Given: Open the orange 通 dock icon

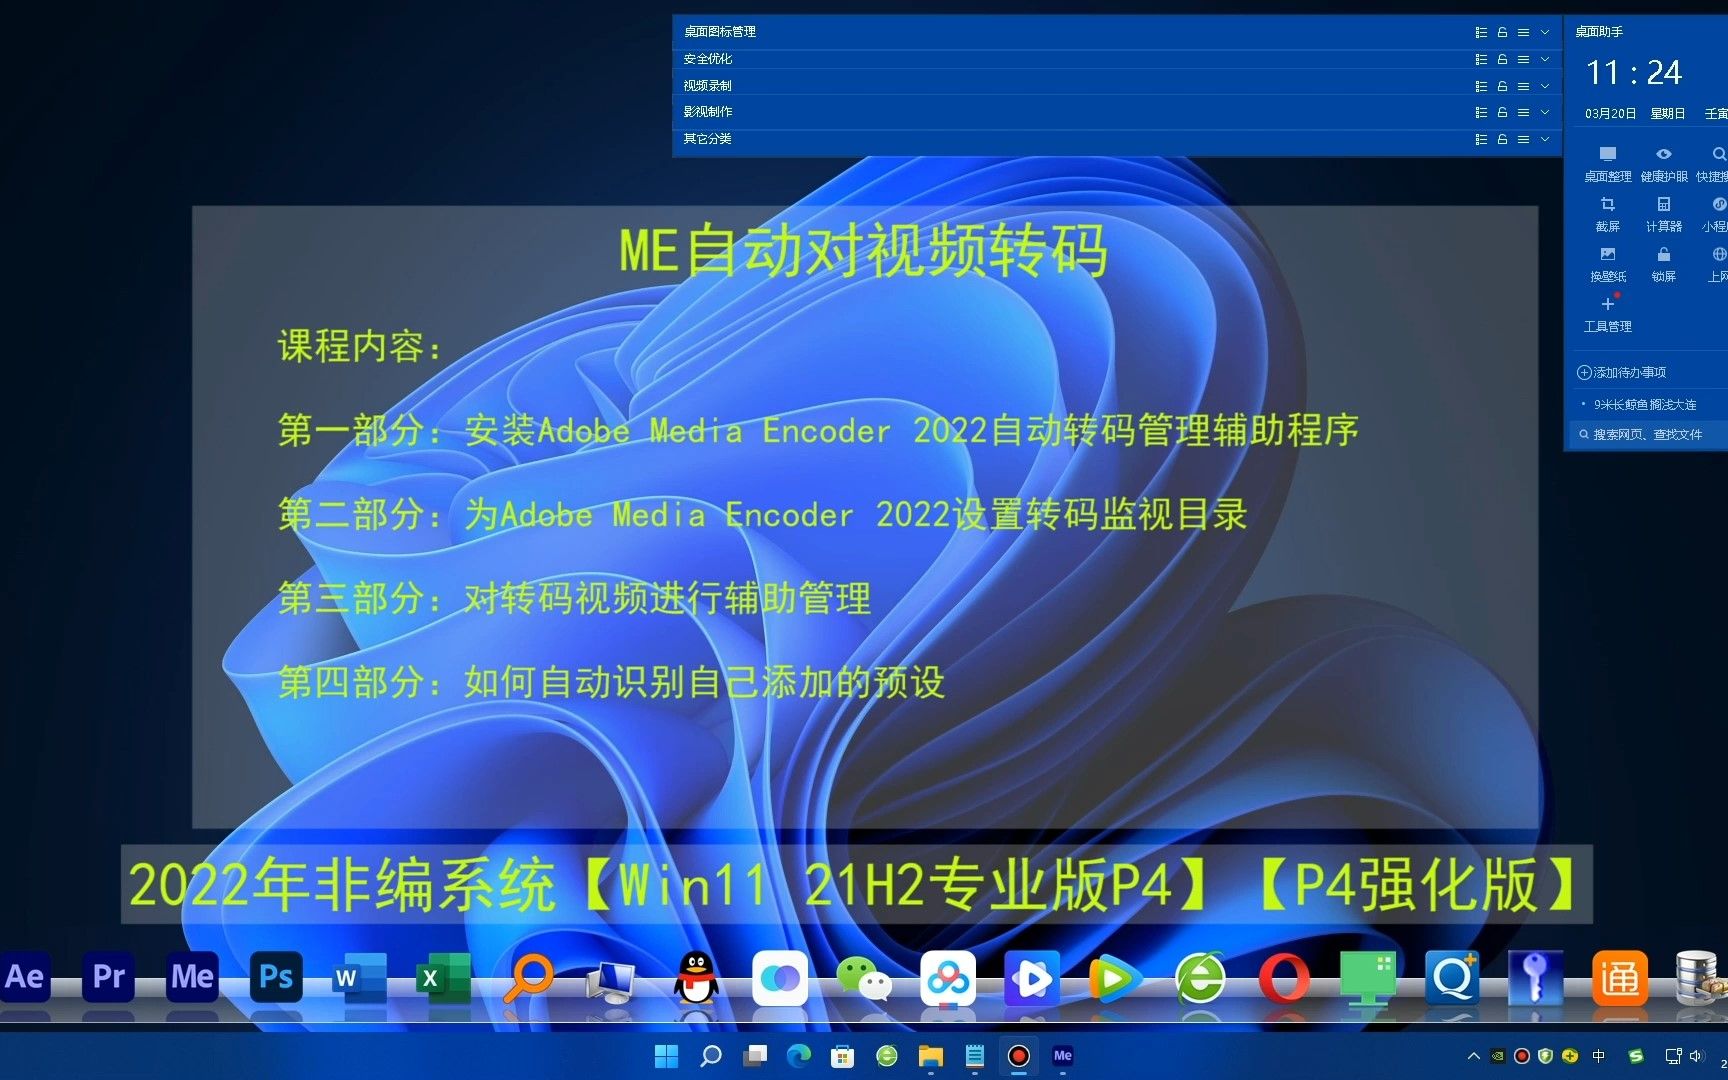Looking at the screenshot, I should click(1620, 978).
